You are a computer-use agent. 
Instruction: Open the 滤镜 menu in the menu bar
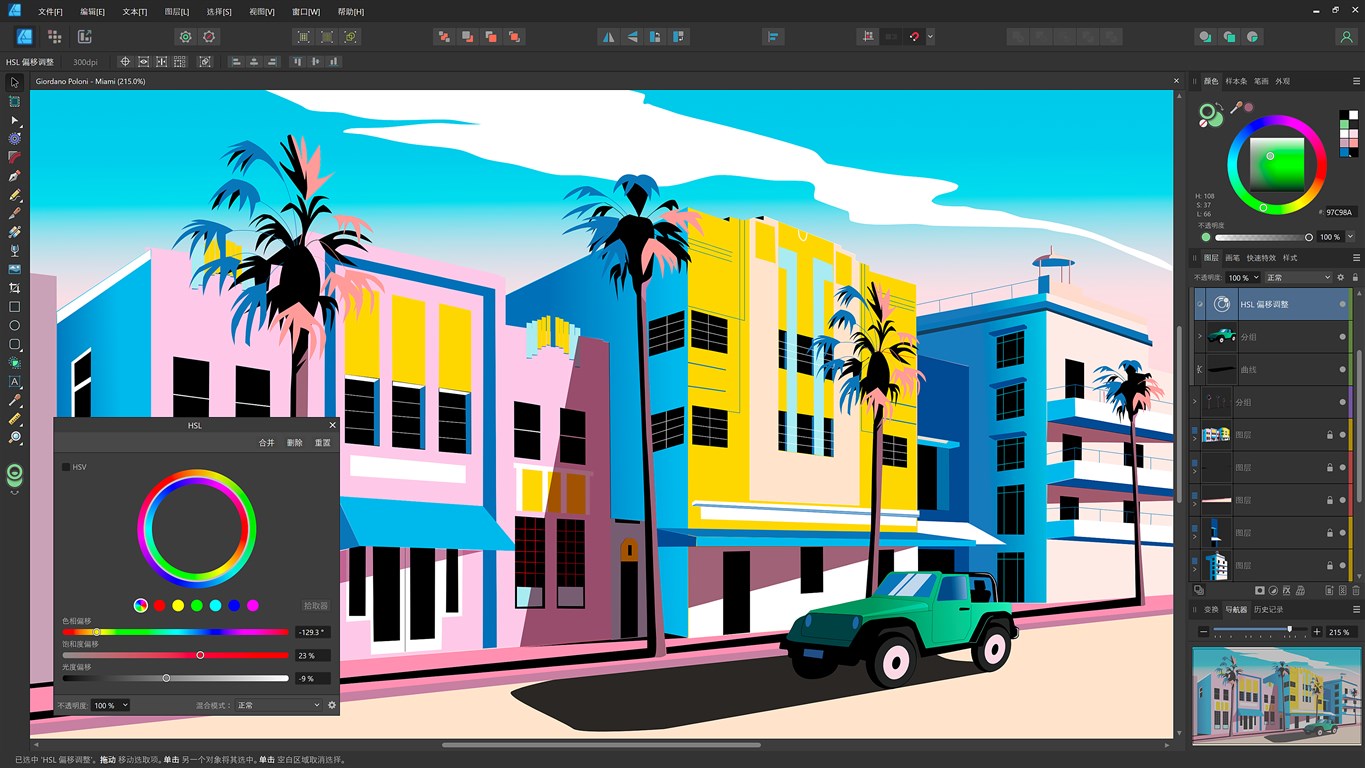(178, 11)
